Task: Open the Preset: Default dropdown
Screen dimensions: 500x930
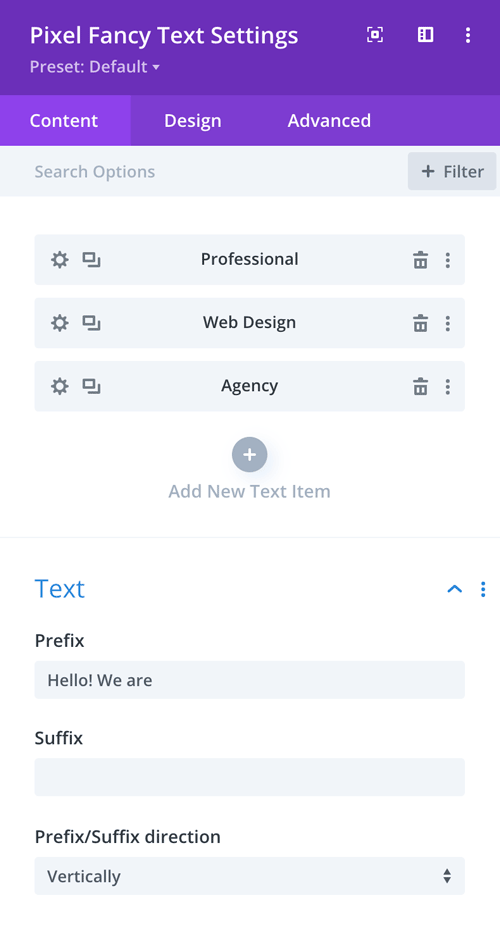Action: tap(95, 67)
